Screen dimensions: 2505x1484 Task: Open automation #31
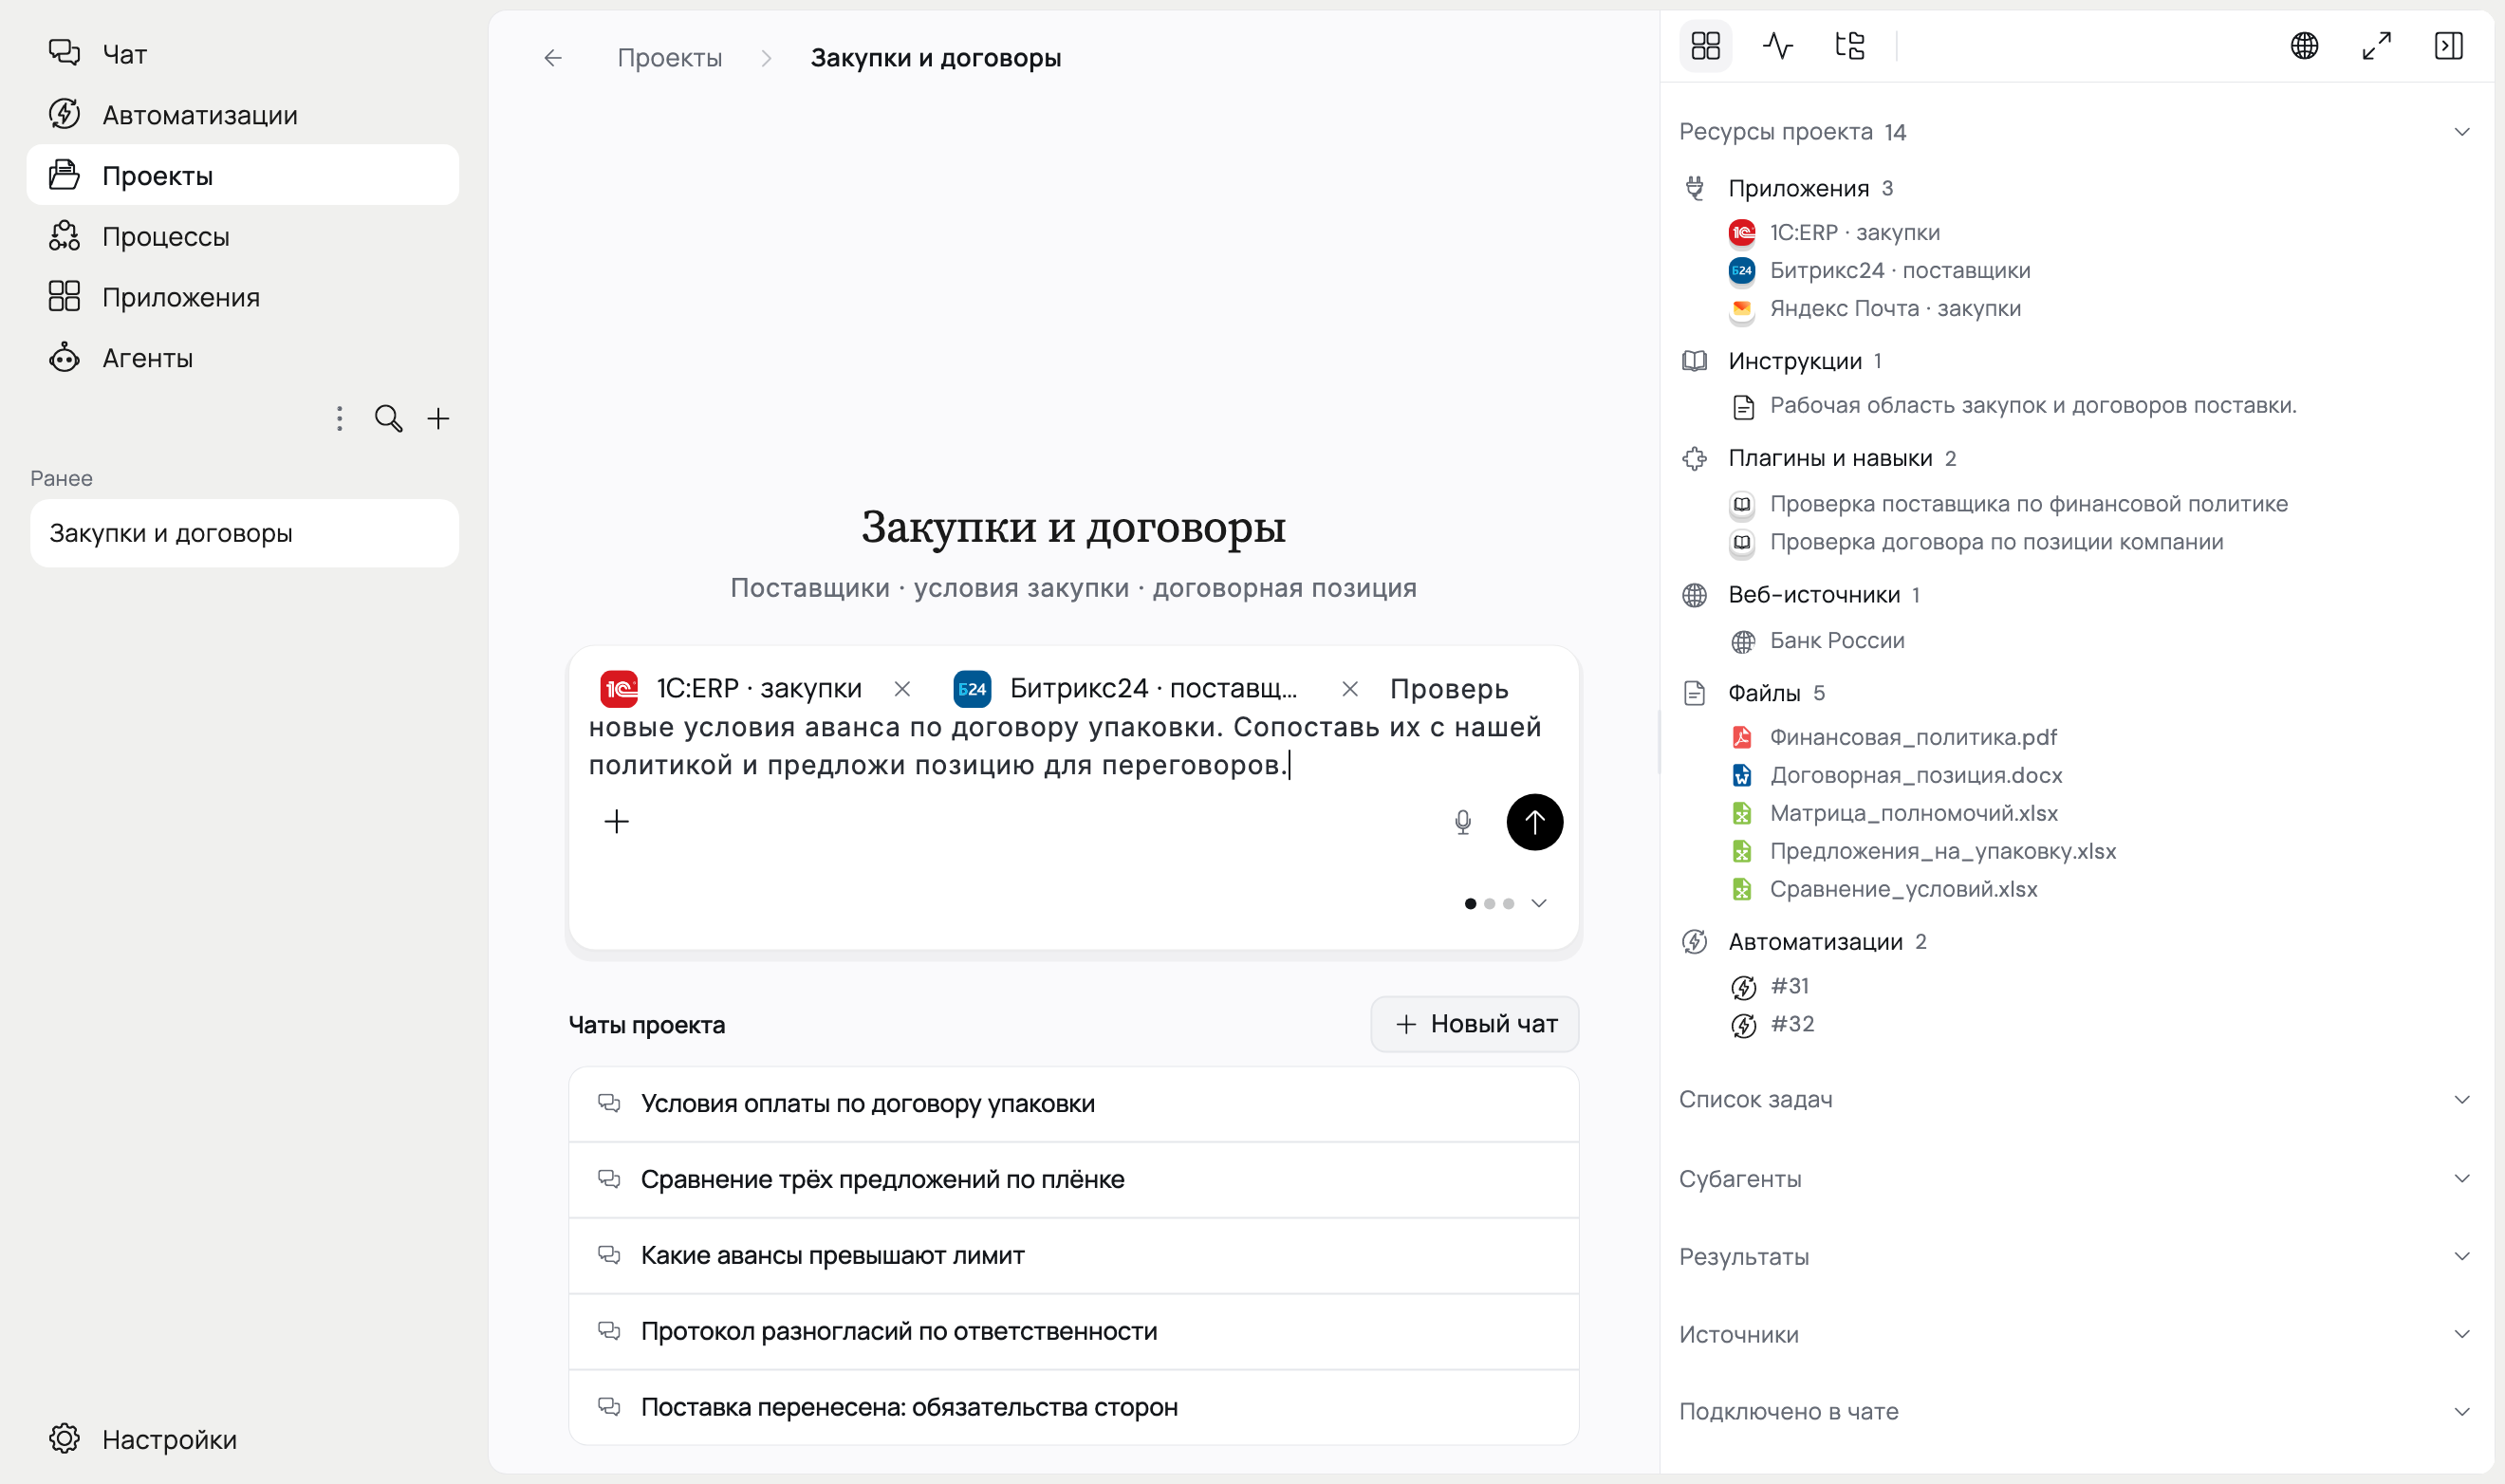tap(1769, 986)
